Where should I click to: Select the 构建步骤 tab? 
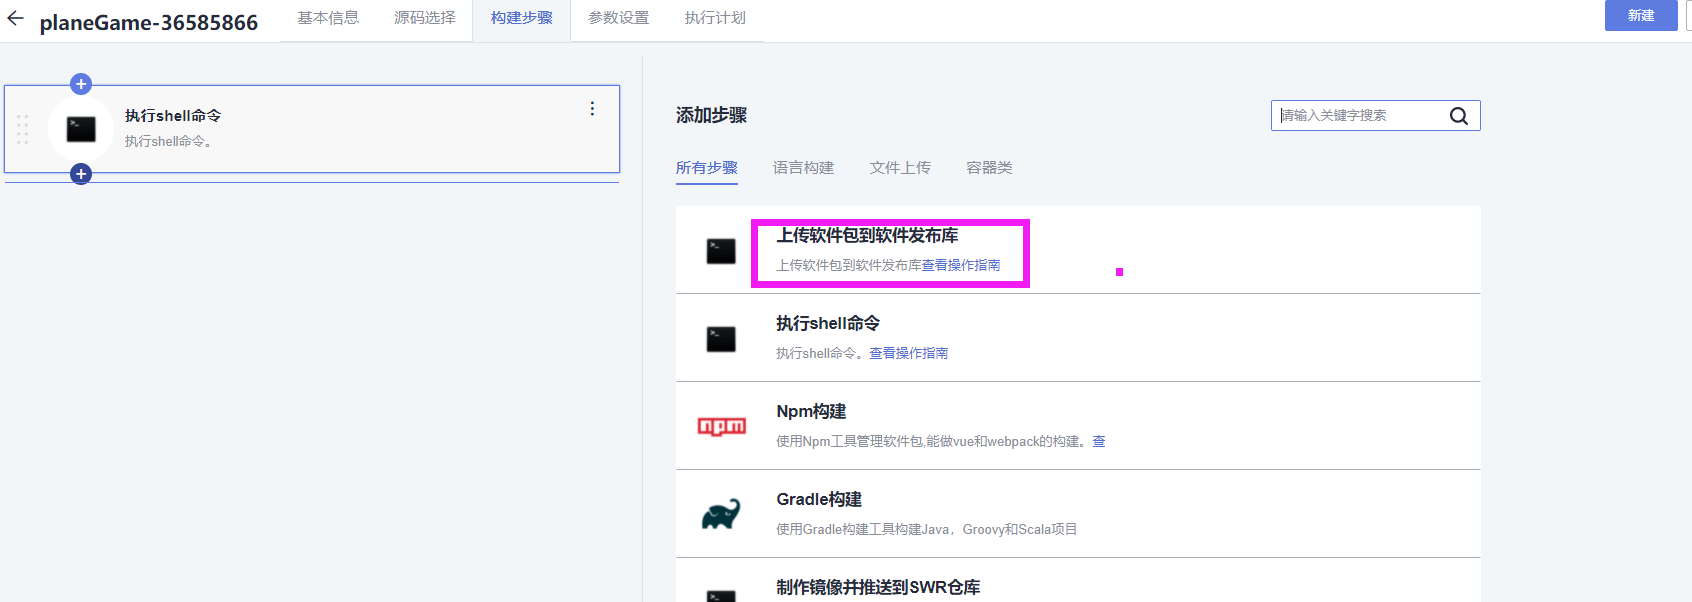[521, 18]
